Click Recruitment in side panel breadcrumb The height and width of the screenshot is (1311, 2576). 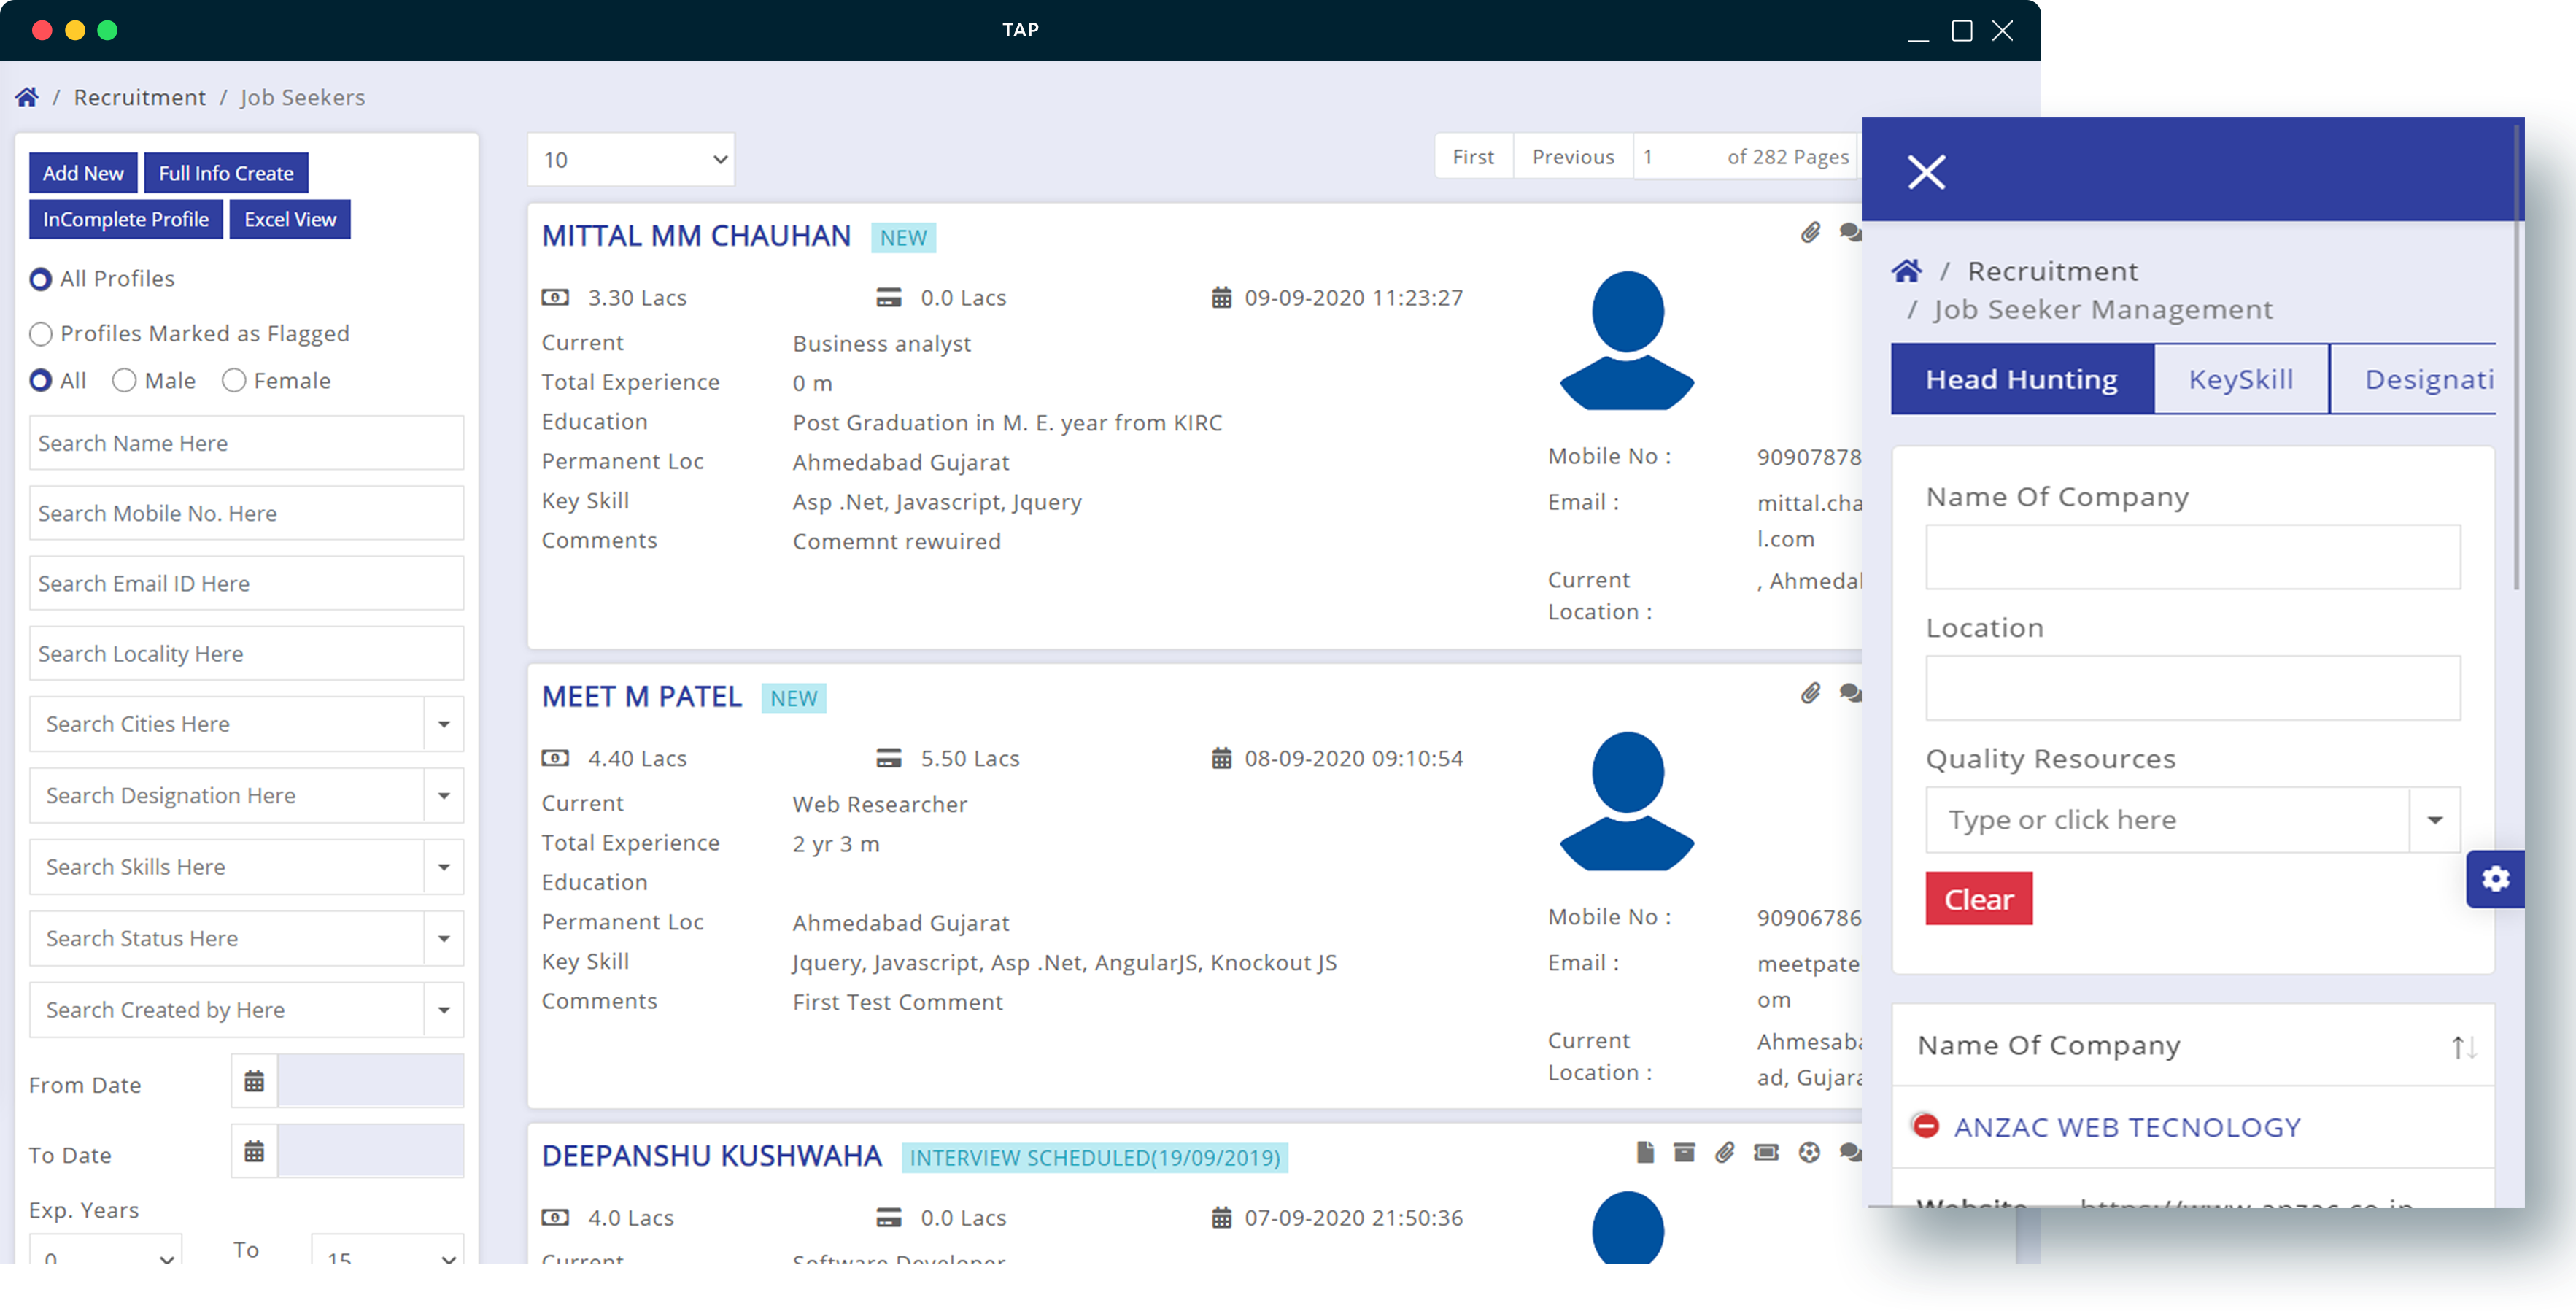pos(2052,271)
